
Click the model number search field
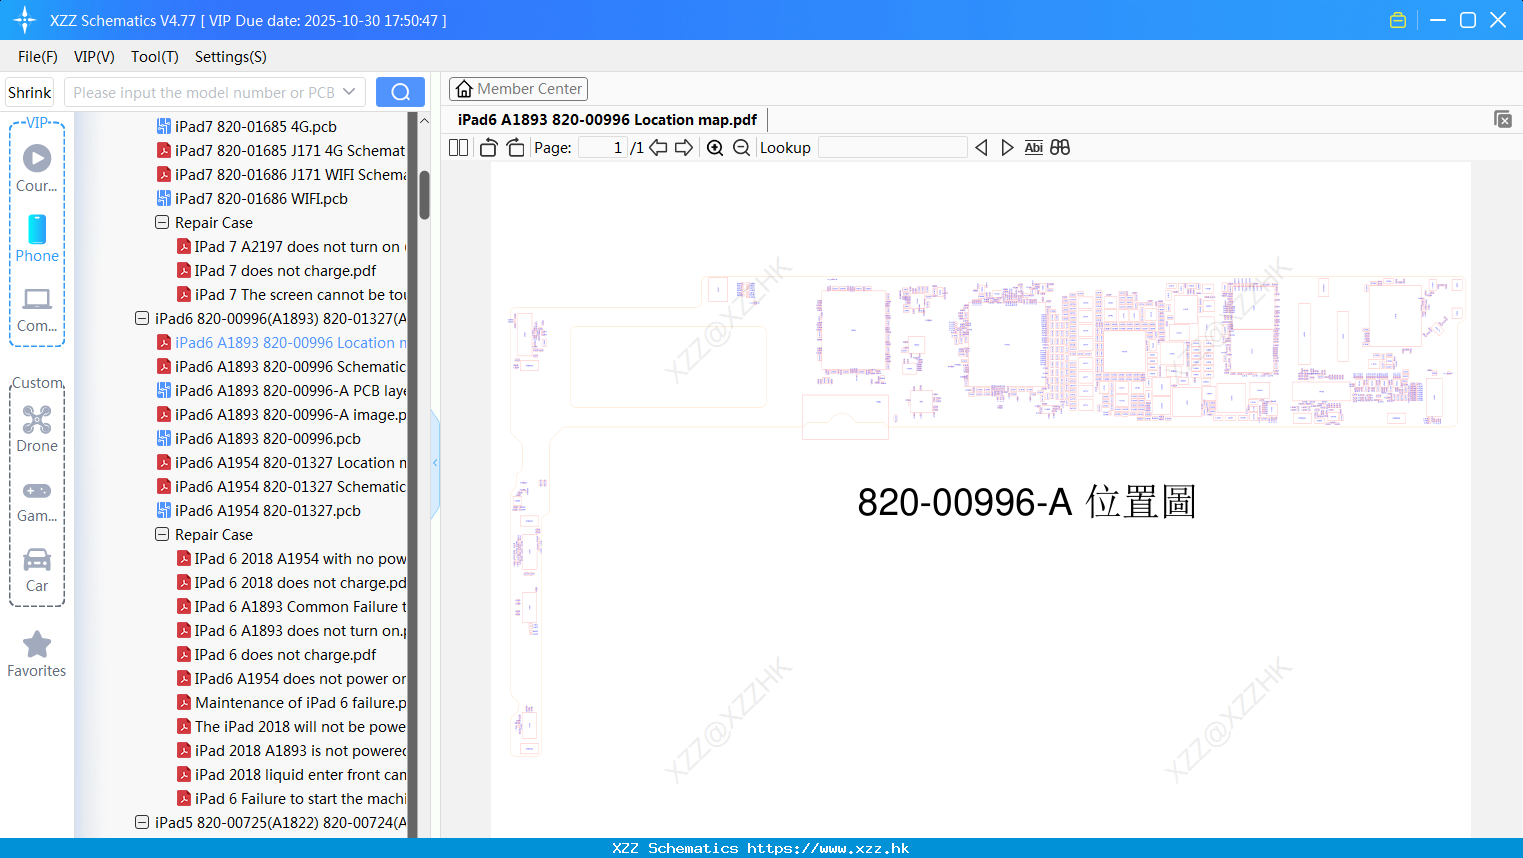203,92
